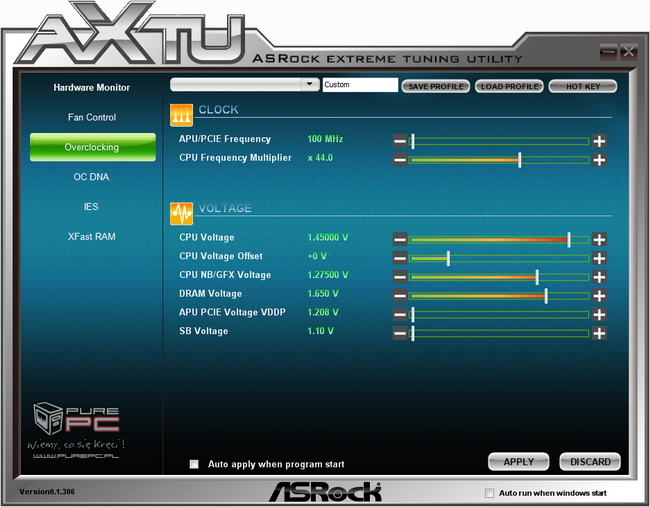Enable Auto apply when program start
650x507 pixels.
[x=194, y=464]
